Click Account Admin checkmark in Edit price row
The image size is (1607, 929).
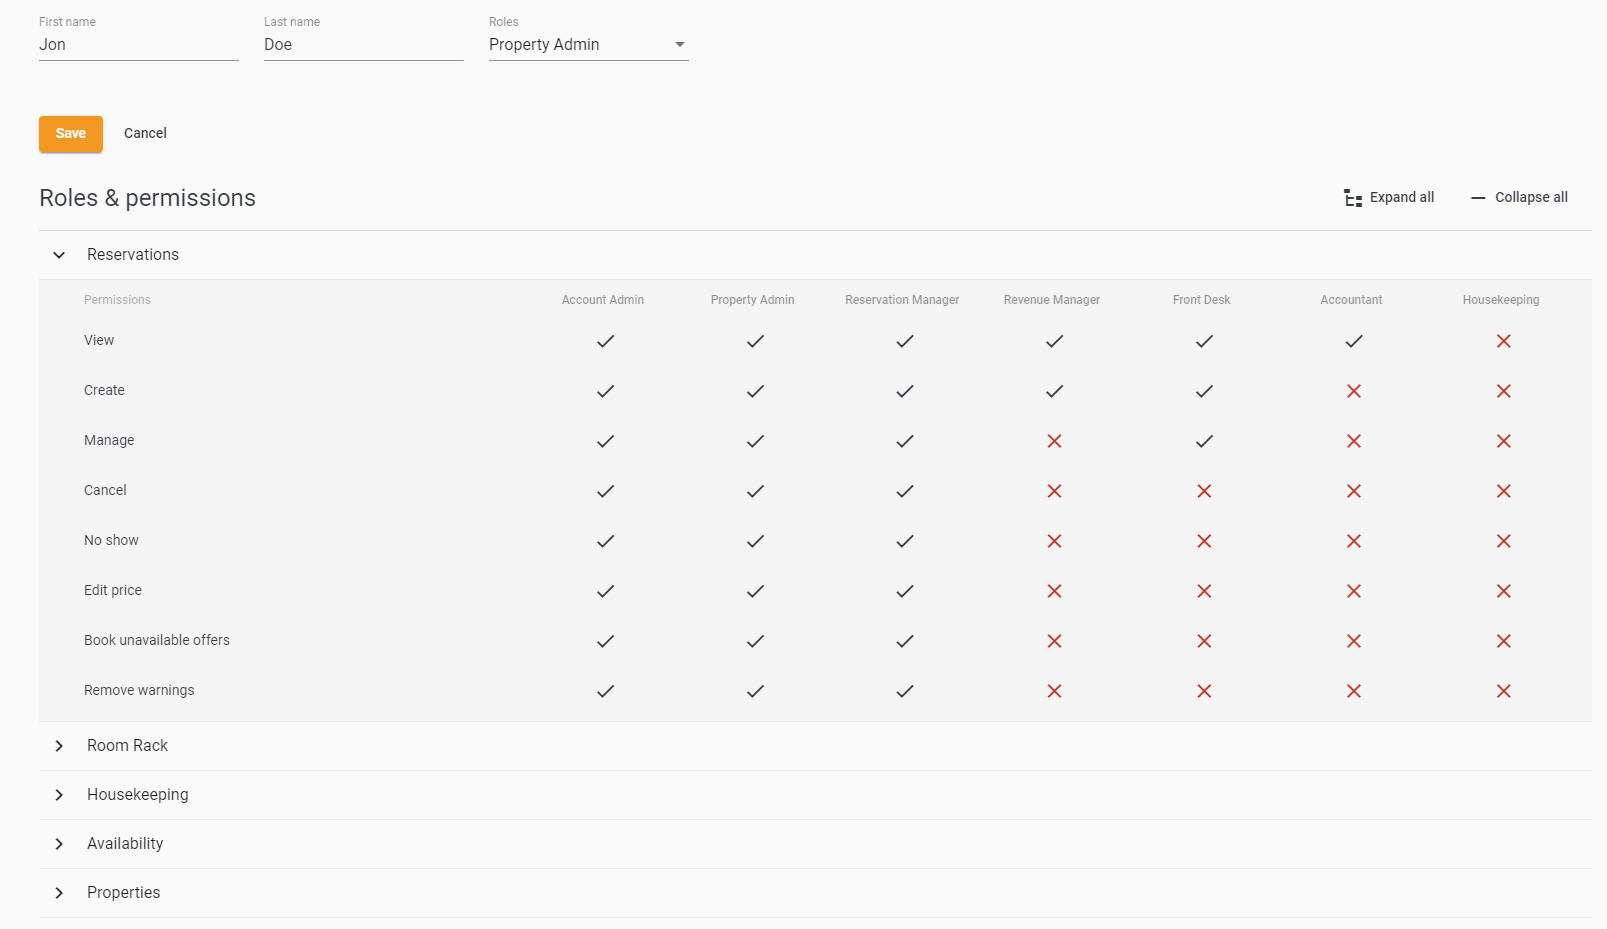point(605,591)
